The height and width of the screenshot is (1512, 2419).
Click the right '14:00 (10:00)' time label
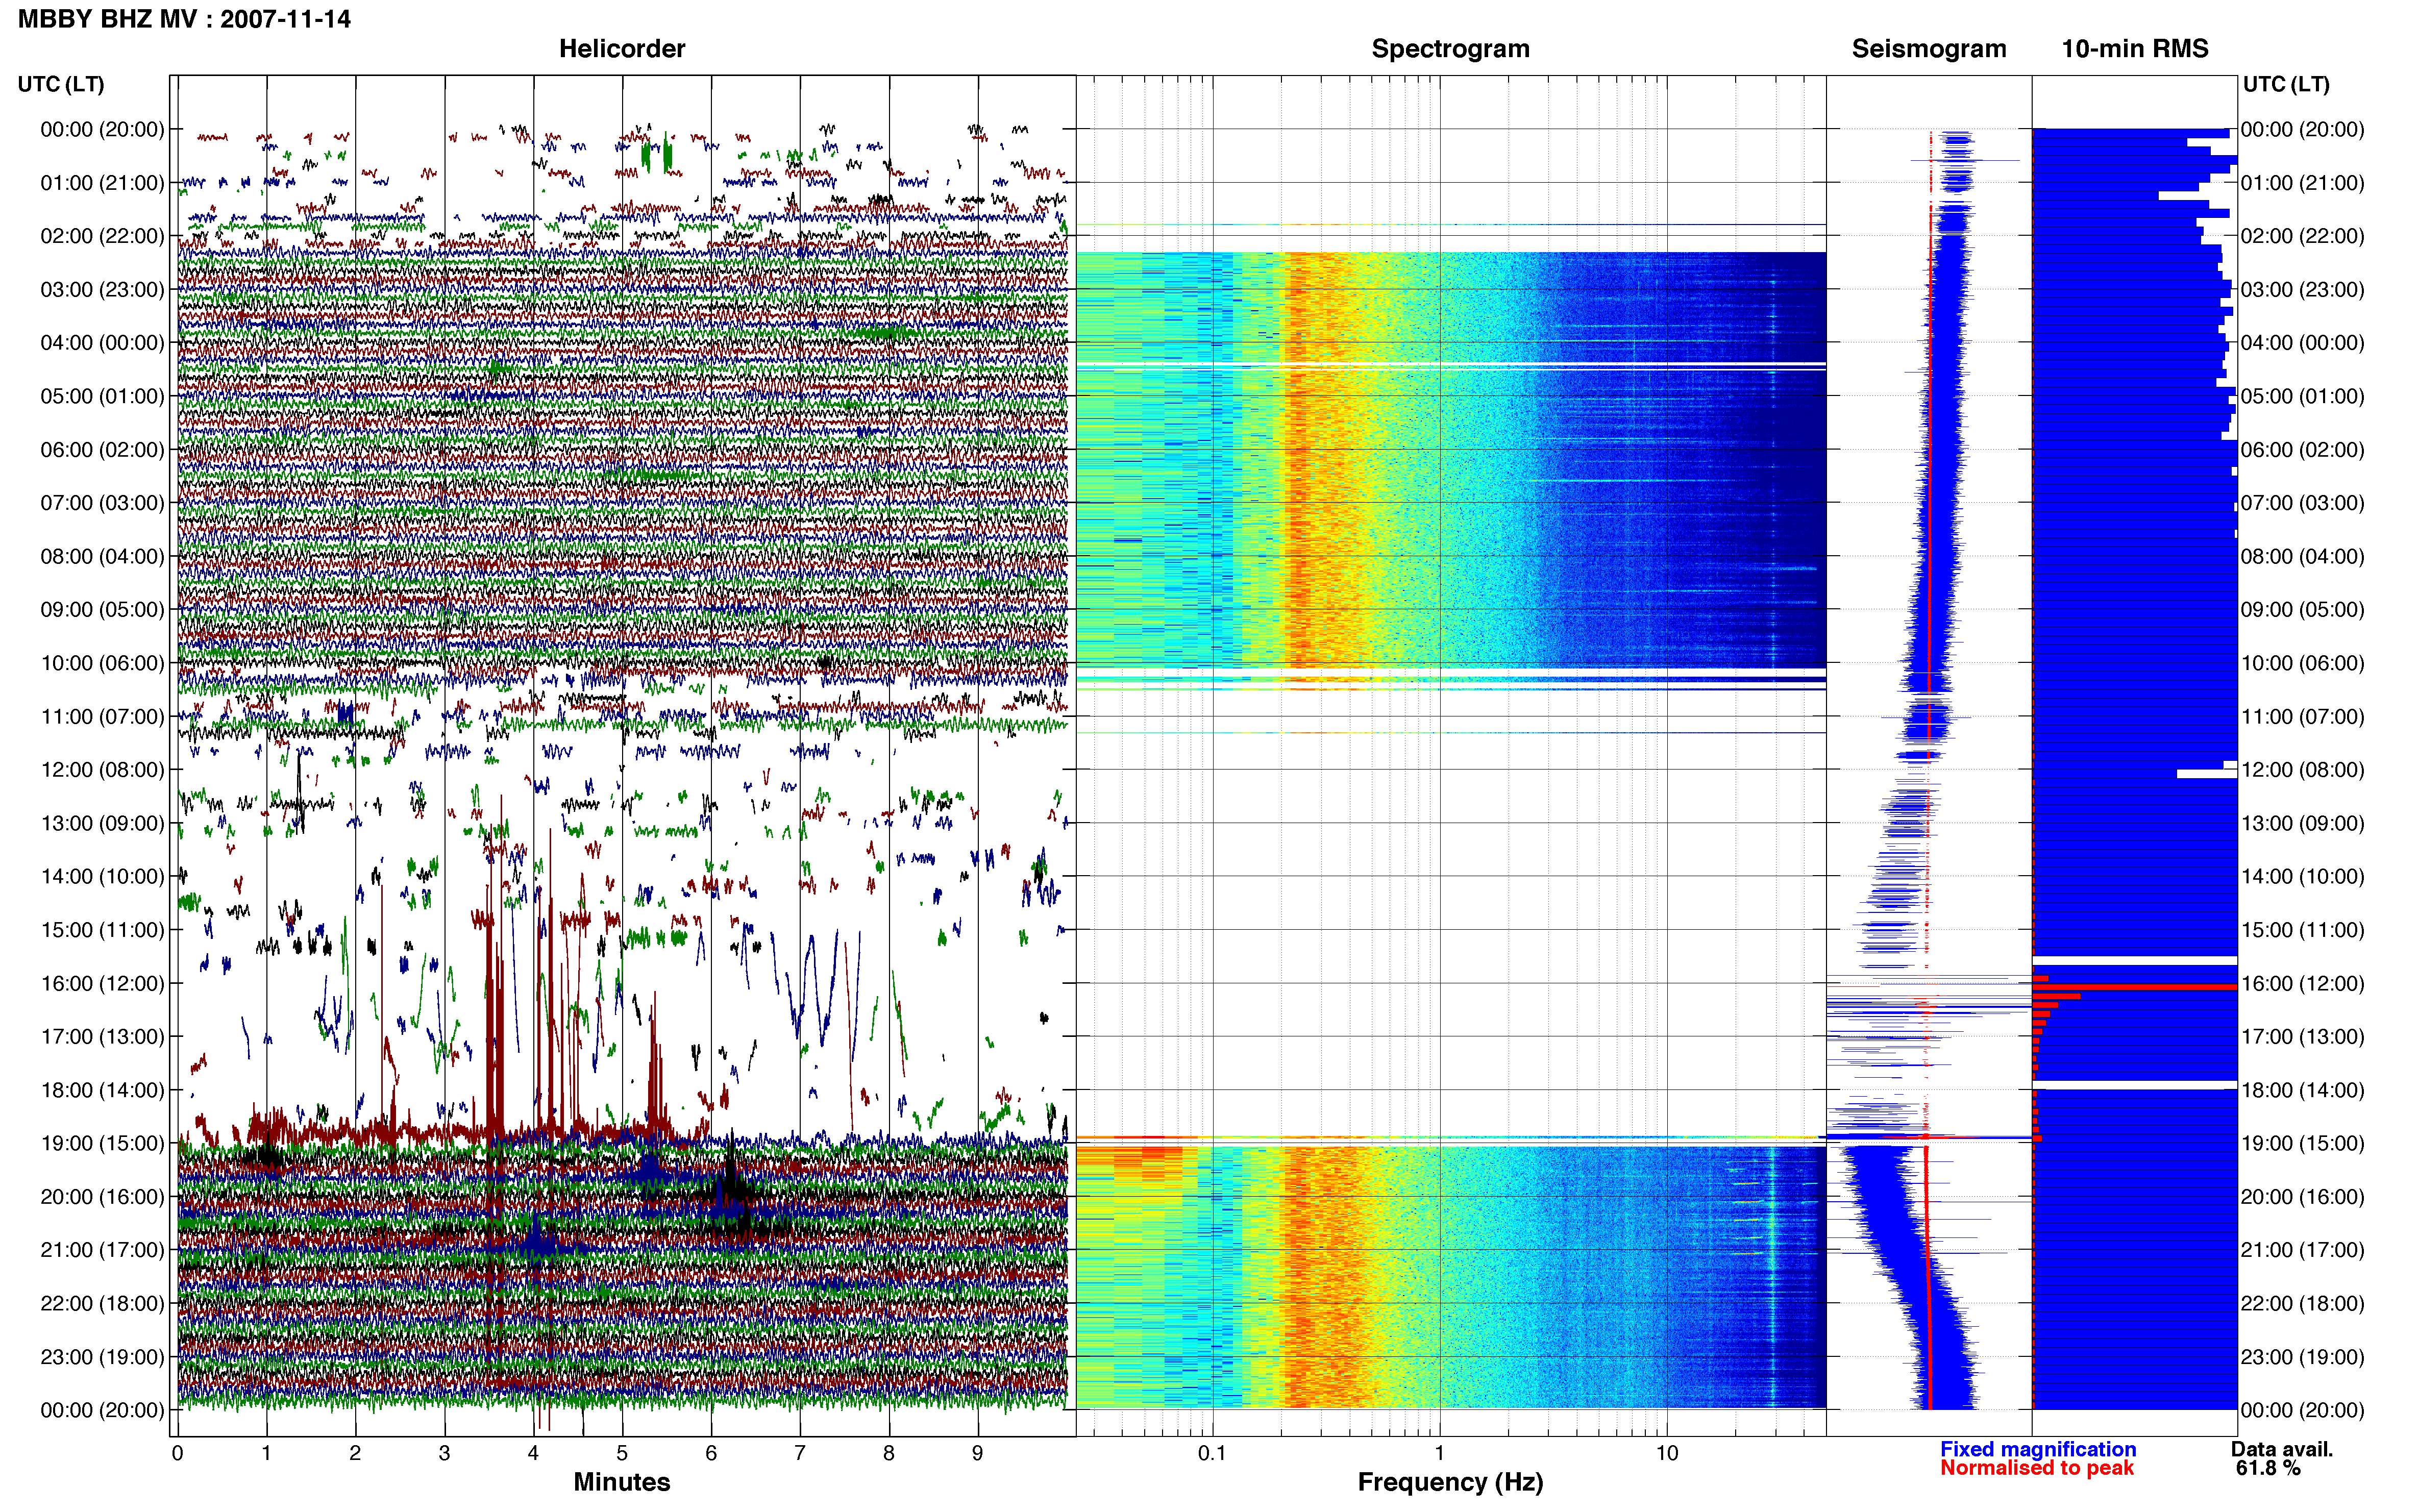coord(2302,877)
